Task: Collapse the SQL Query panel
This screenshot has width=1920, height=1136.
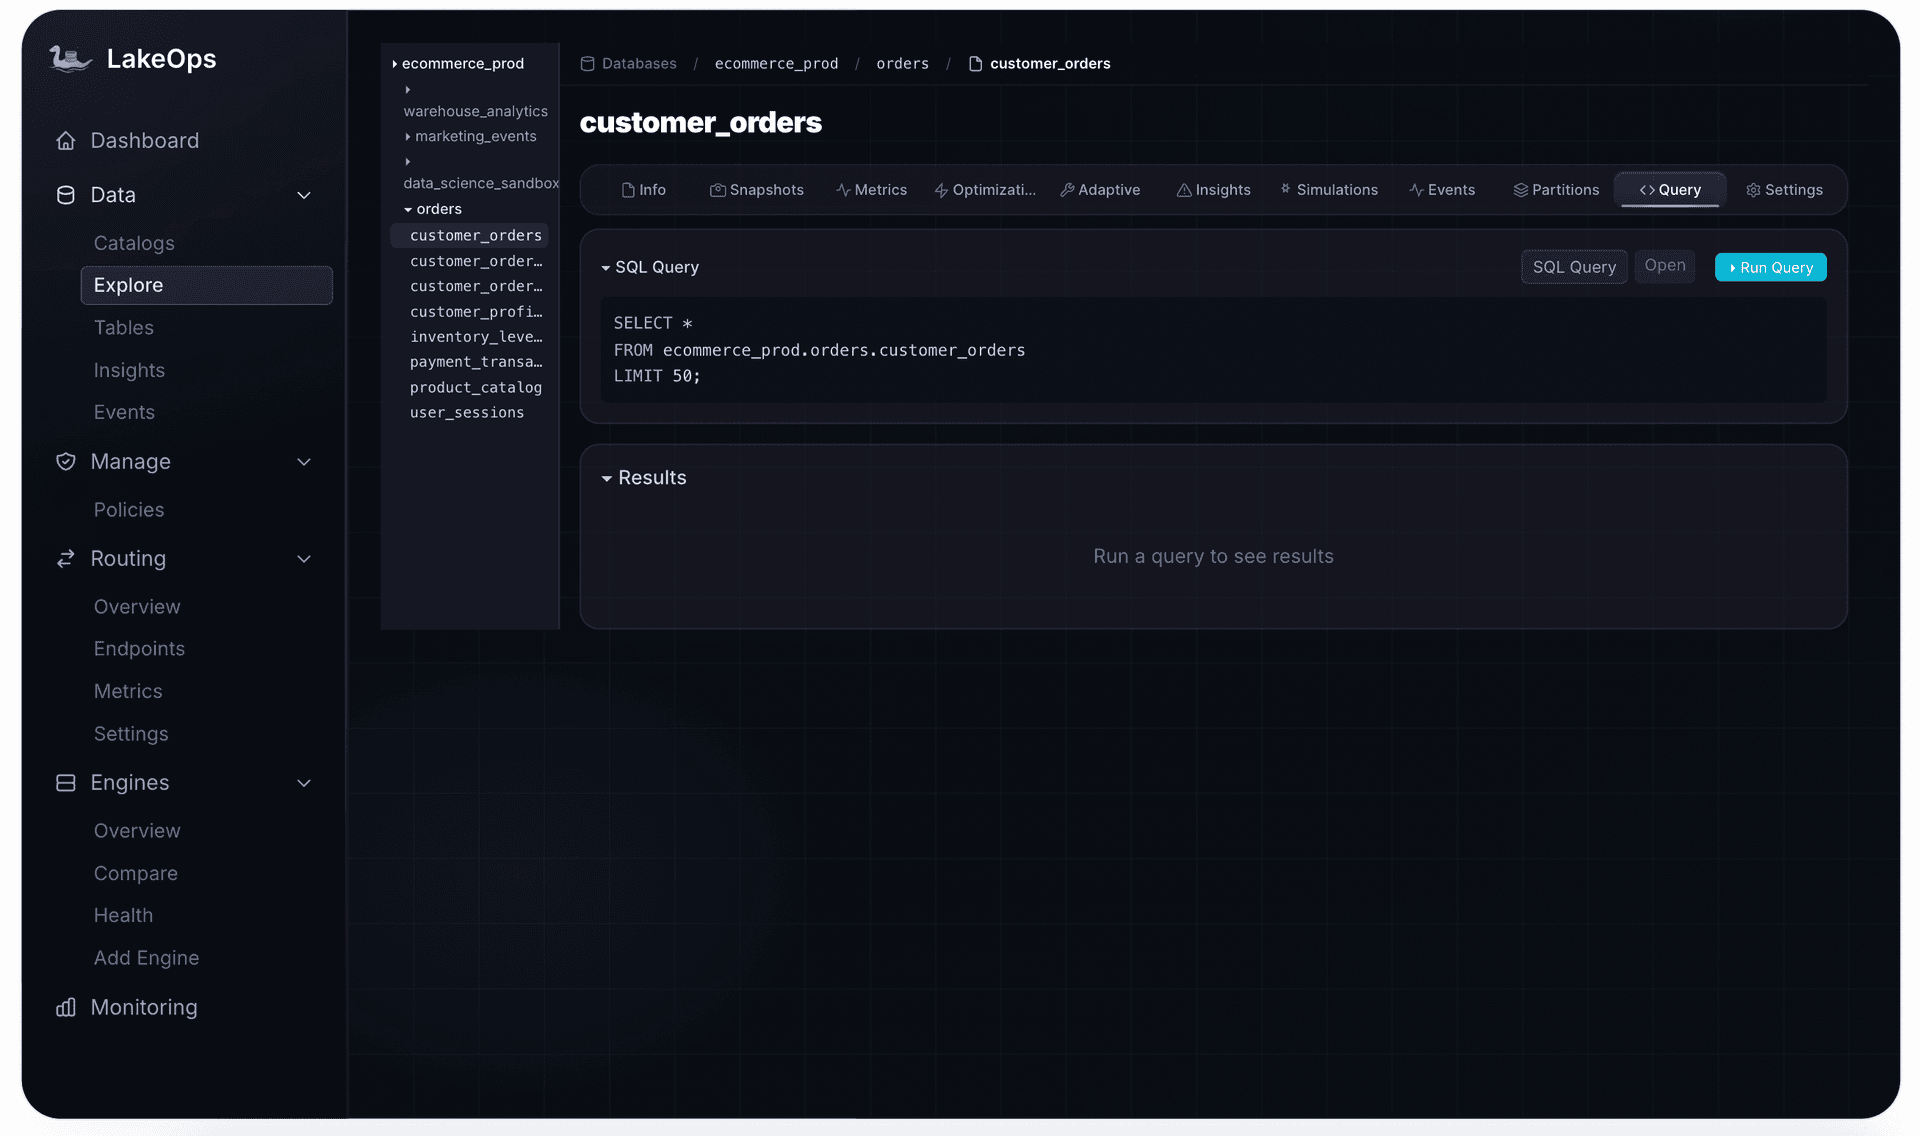Action: (x=606, y=268)
